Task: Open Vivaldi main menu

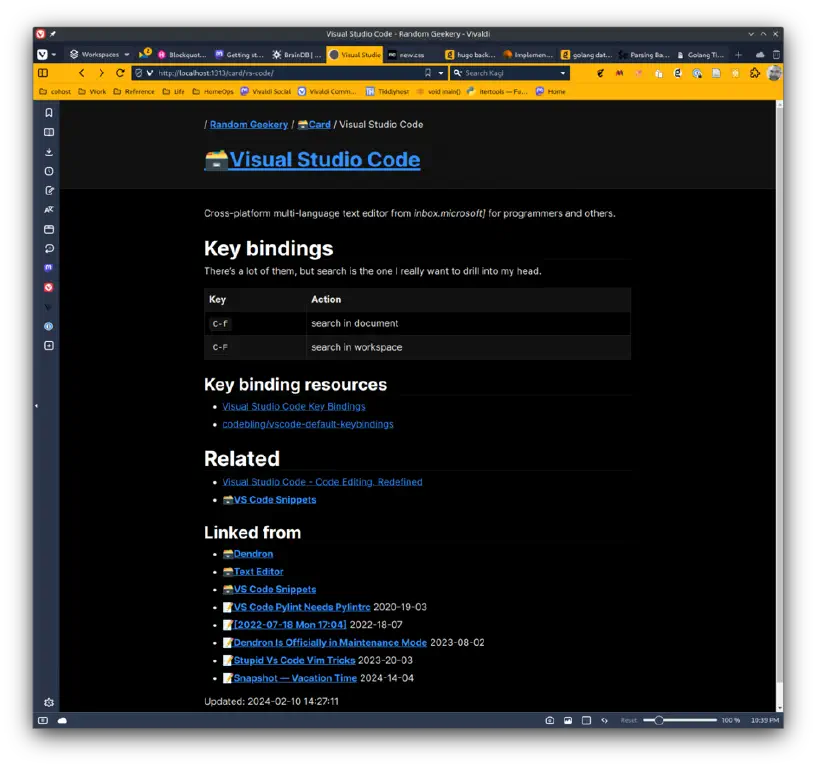Action: click(45, 54)
